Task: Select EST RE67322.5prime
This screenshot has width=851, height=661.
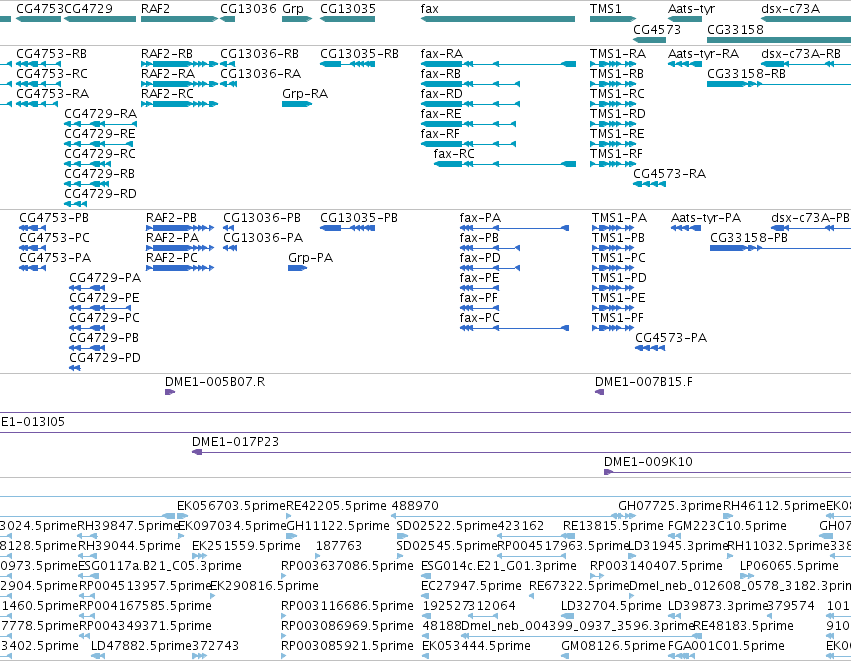Action: (579, 586)
